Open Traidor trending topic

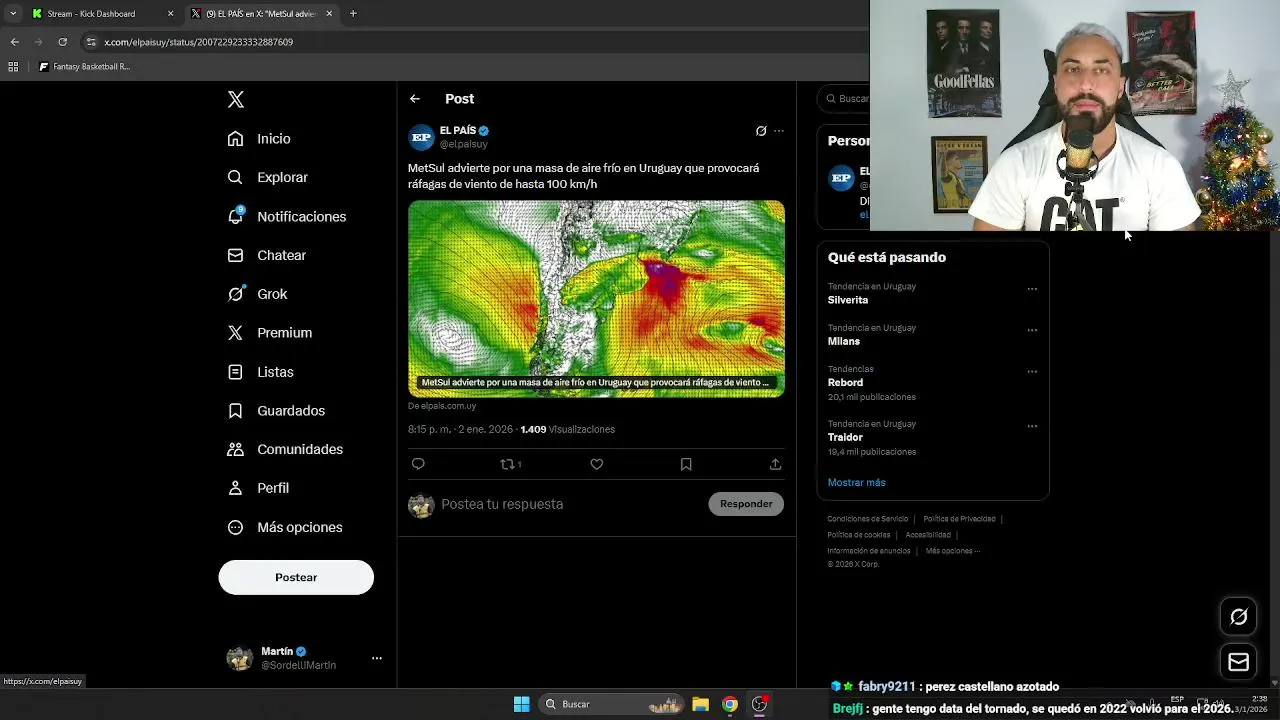tap(845, 437)
